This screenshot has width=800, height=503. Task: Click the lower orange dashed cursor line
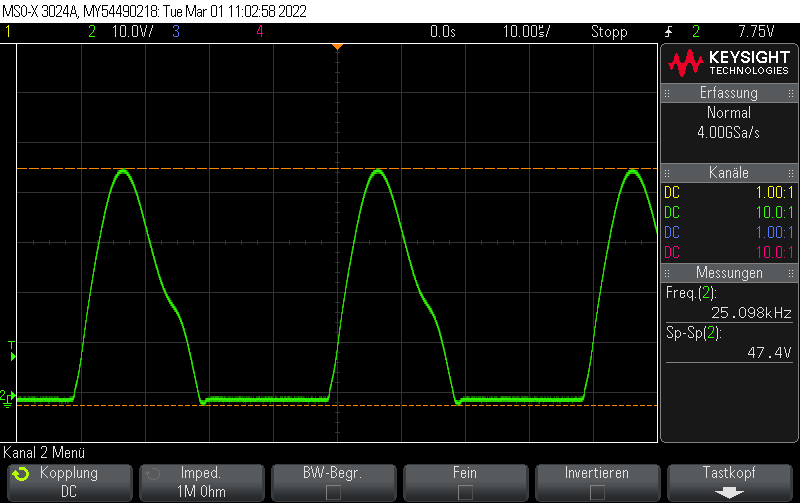[337, 406]
